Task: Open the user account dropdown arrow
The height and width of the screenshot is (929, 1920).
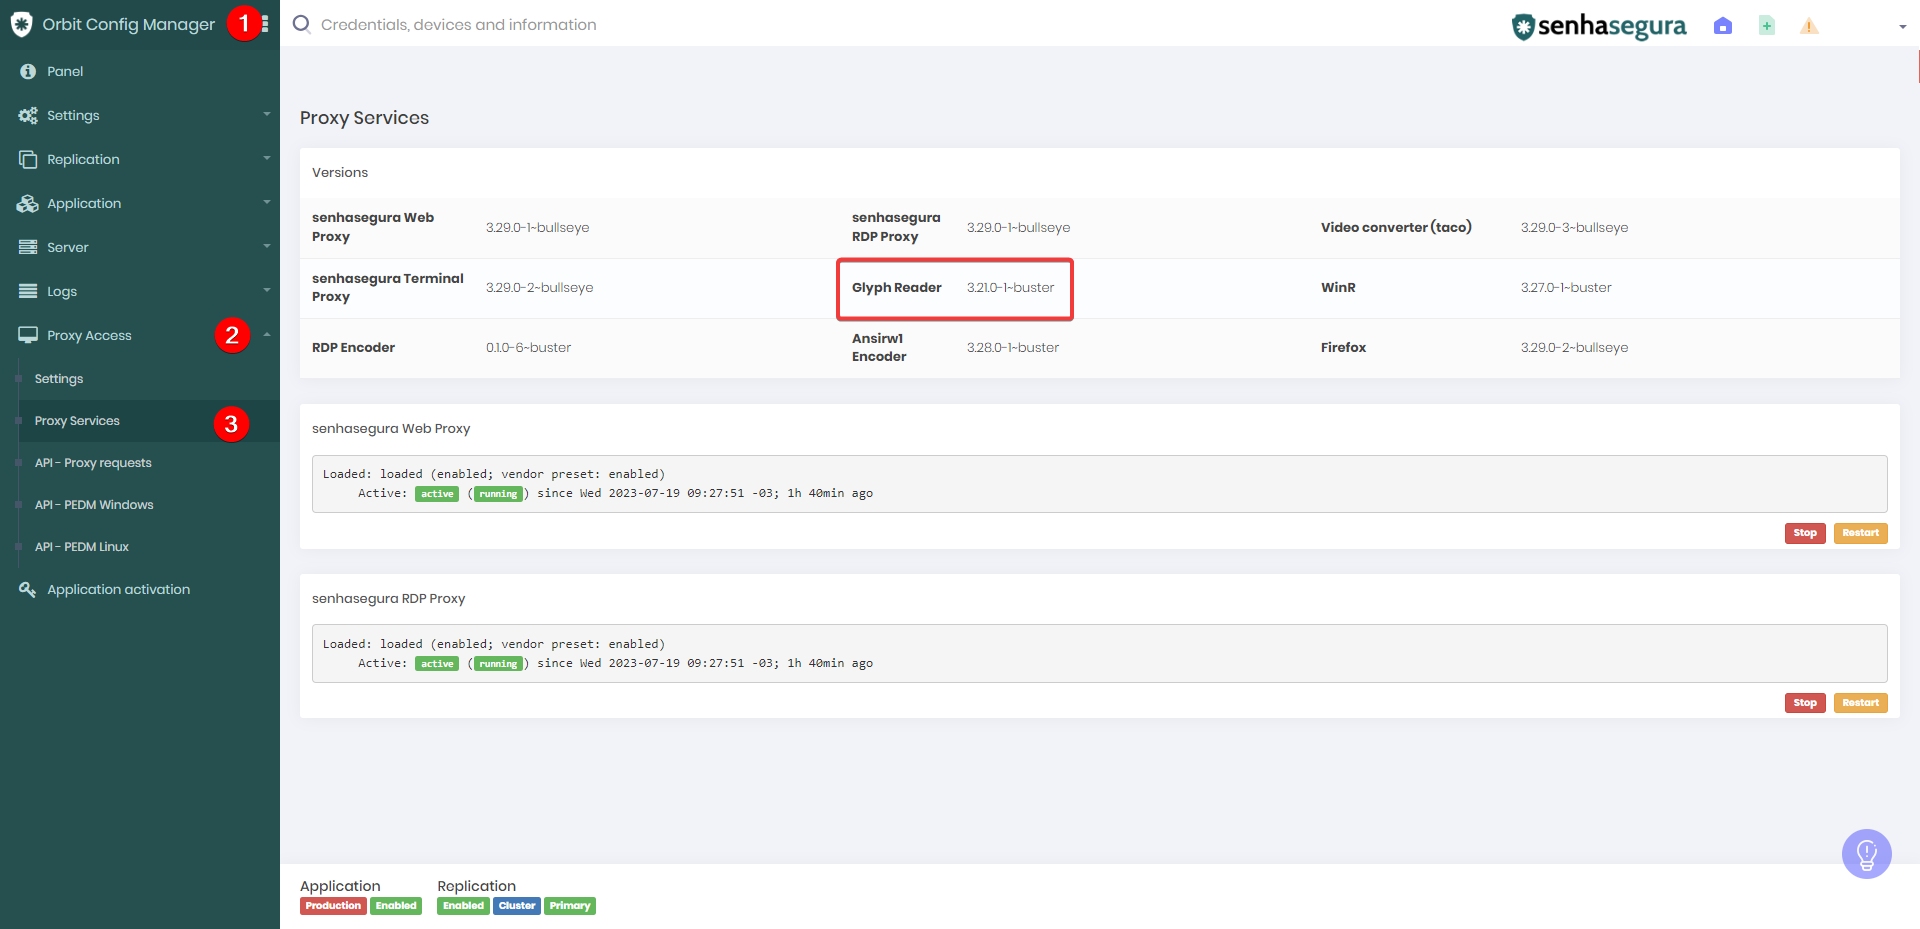Action: pos(1902,27)
